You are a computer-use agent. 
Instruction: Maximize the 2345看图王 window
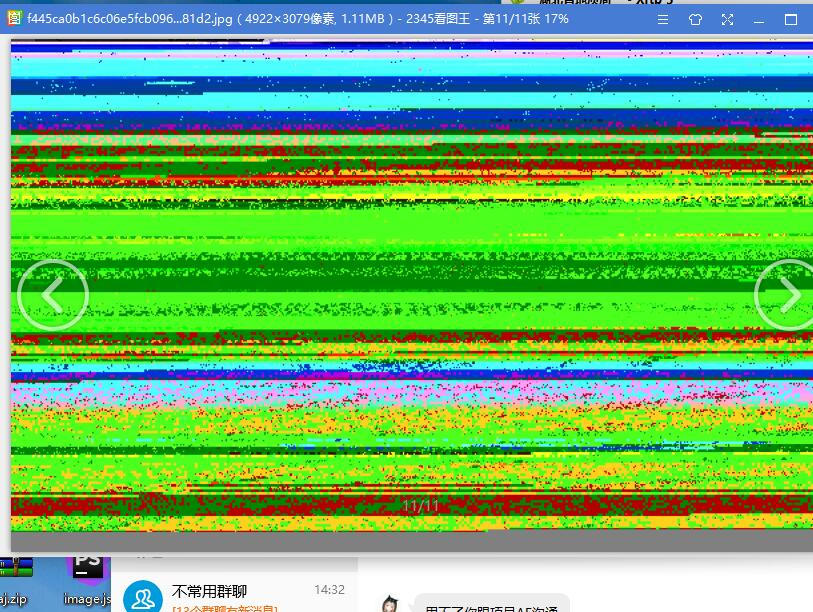pos(791,20)
